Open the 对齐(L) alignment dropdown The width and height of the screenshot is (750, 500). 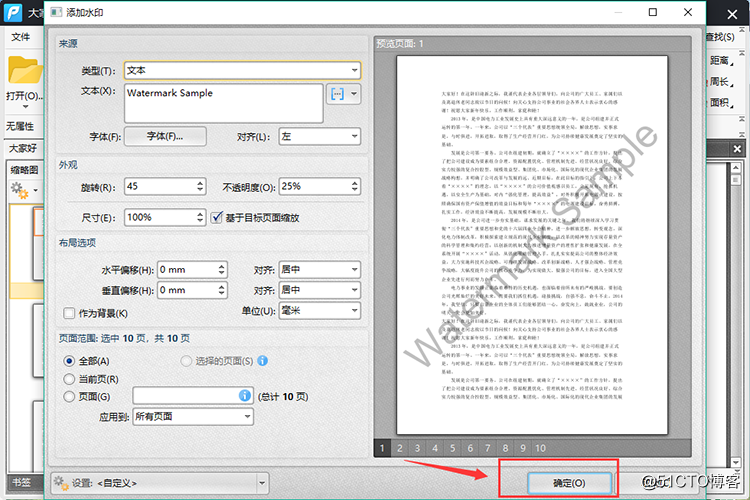tap(320, 136)
